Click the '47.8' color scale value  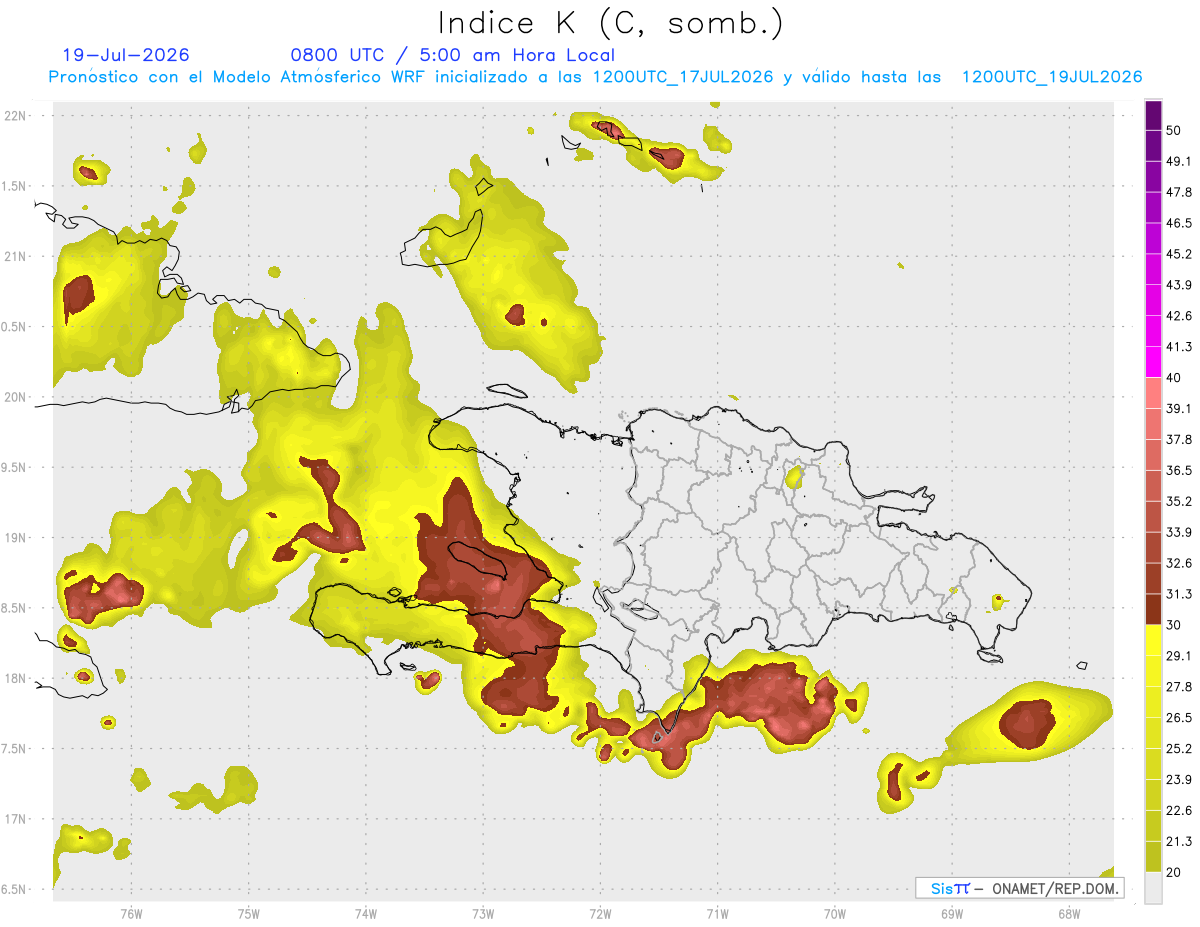[1179, 192]
